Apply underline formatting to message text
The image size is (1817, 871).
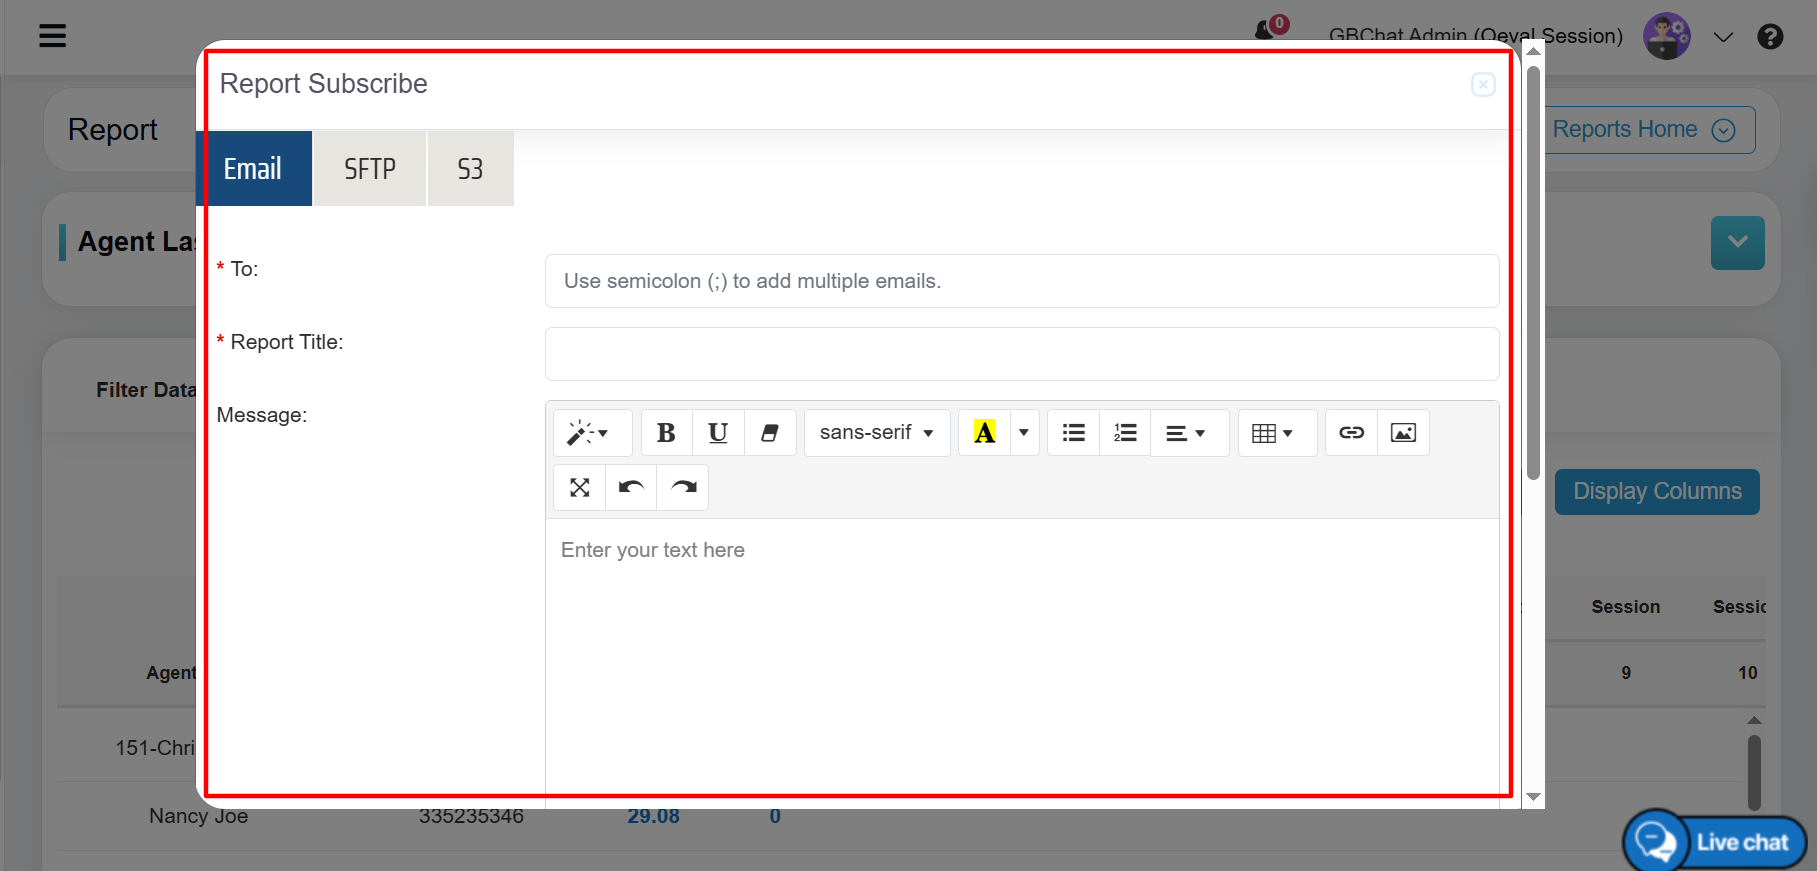point(718,433)
